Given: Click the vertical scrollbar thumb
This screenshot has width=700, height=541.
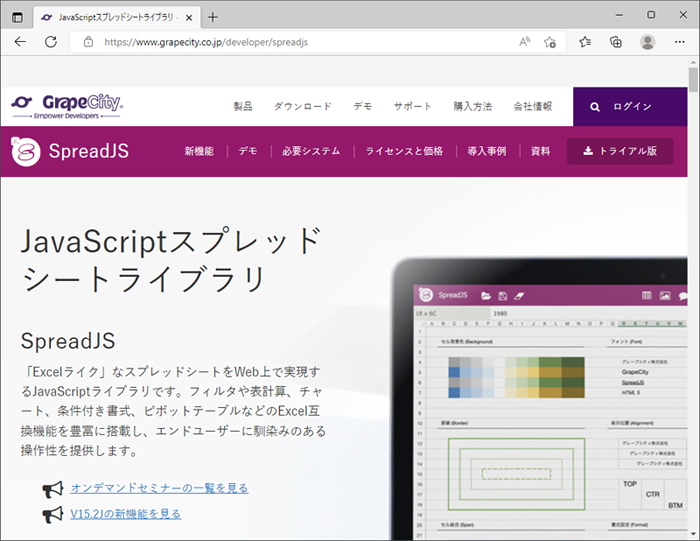Looking at the screenshot, I should click(693, 79).
